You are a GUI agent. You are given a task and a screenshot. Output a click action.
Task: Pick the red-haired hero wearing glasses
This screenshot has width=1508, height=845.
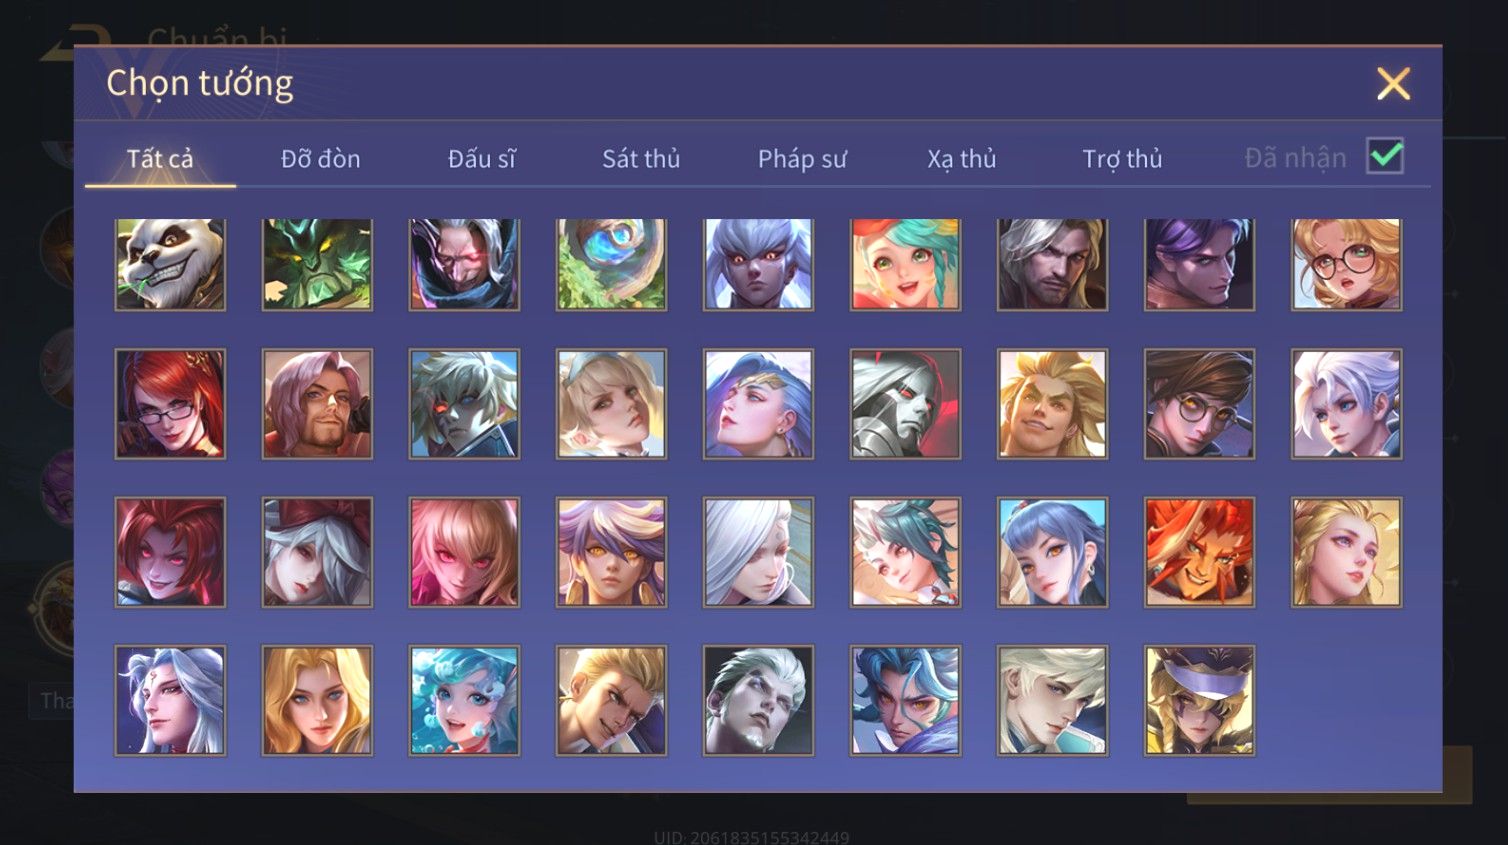pos(170,404)
